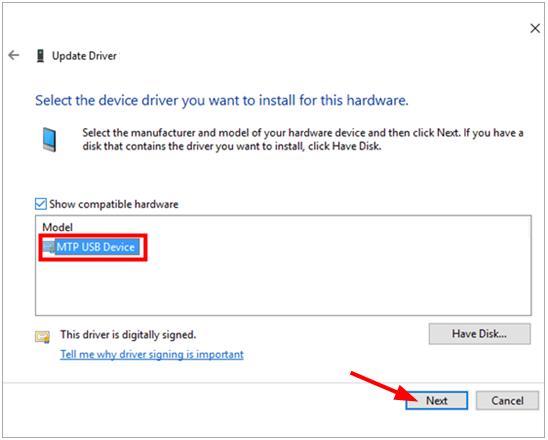This screenshot has width=548, height=440.
Task: Open Tell me why driver signing is important
Action: (x=152, y=354)
